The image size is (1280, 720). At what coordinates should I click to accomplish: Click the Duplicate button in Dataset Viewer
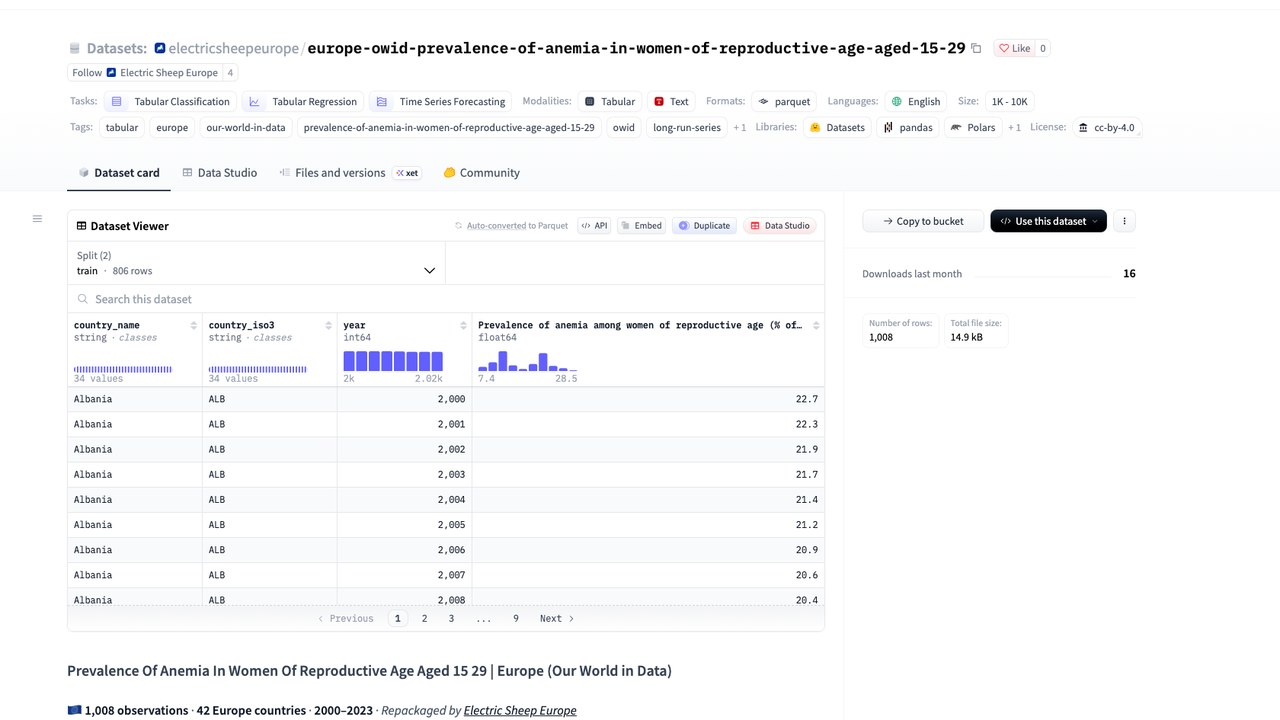(704, 226)
